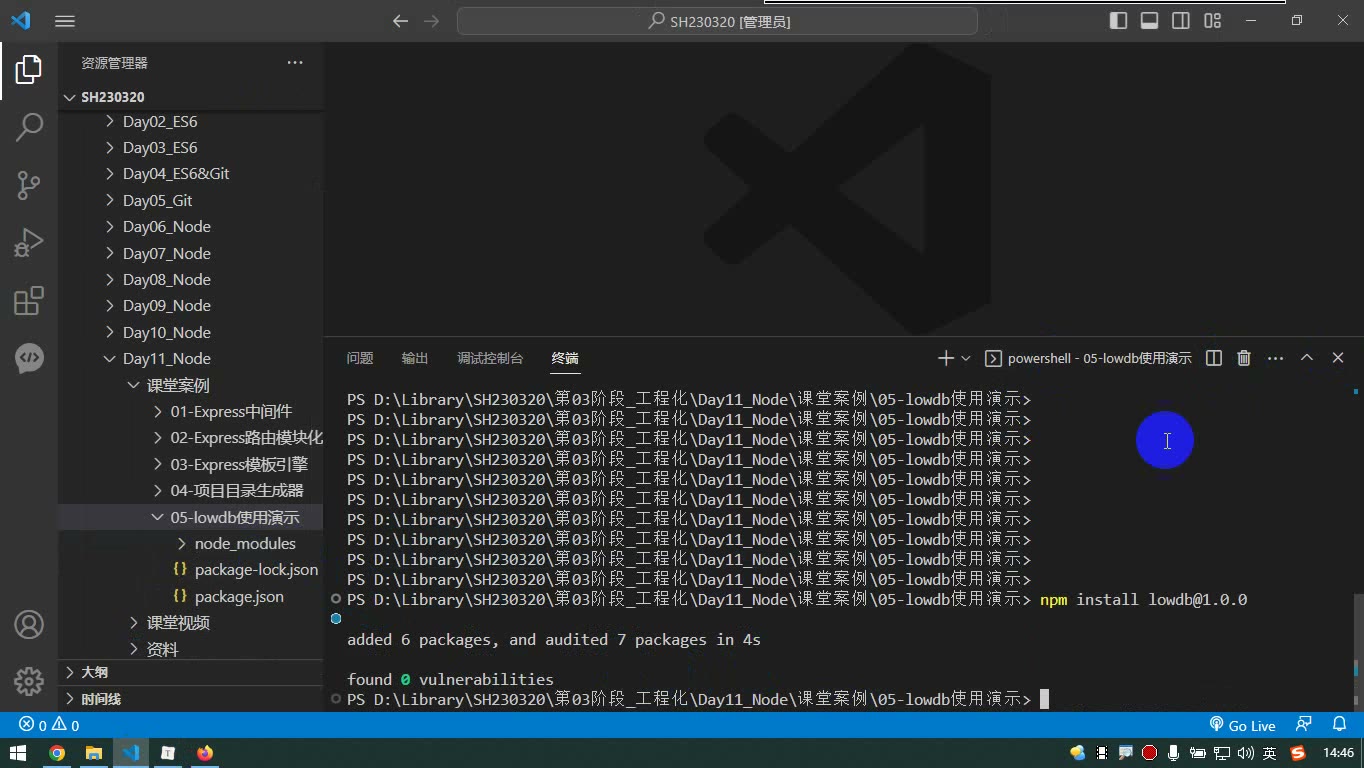Open the Run and Debug view
Image resolution: width=1364 pixels, height=768 pixels.
click(29, 243)
